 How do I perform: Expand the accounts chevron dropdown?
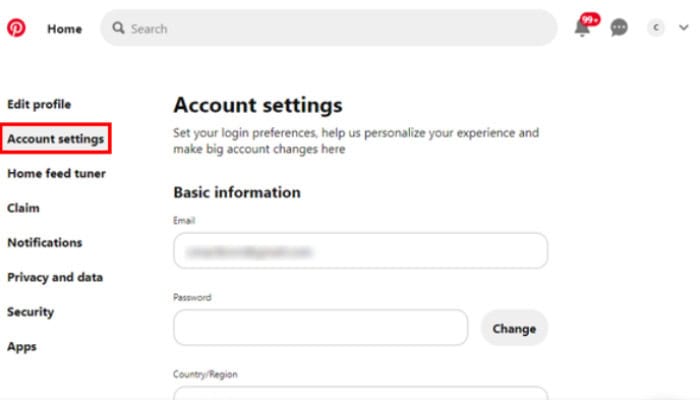pos(683,28)
